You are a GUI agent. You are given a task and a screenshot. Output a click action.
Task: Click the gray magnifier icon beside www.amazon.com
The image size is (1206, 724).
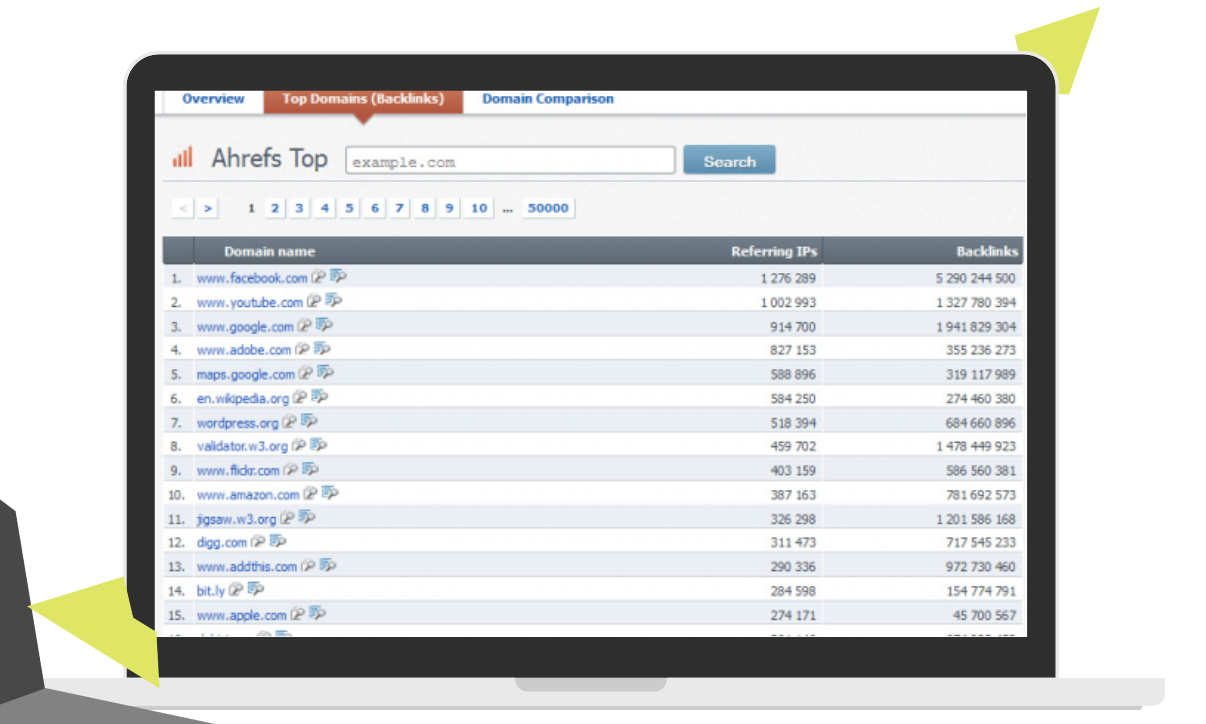[311, 493]
